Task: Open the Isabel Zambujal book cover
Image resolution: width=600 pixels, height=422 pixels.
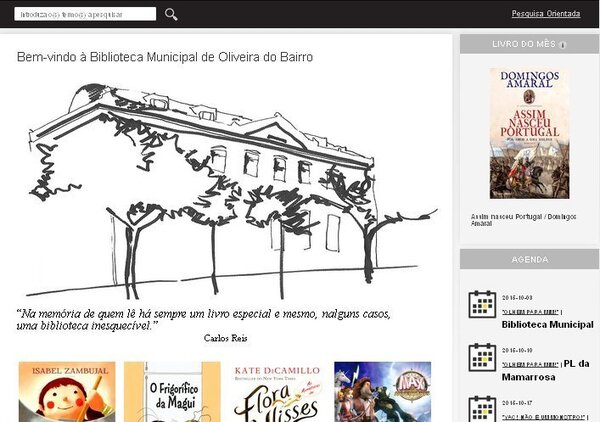Action: (x=67, y=391)
